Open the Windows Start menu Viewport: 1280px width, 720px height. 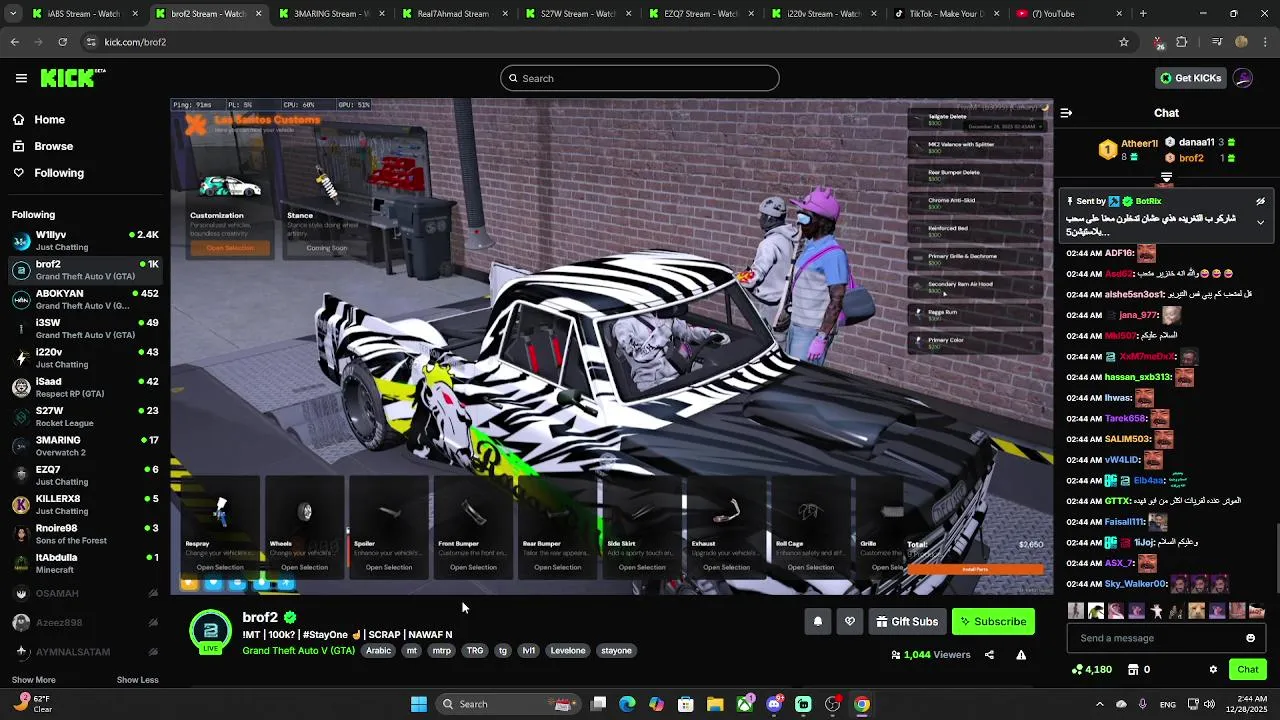(419, 704)
